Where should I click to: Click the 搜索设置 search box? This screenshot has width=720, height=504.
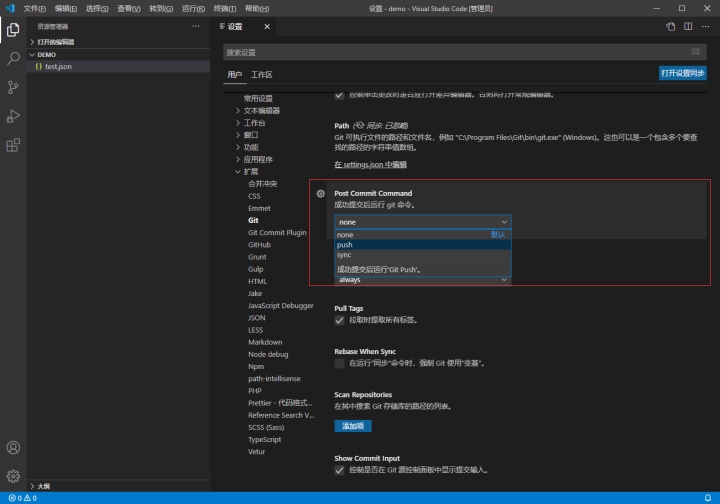[x=465, y=52]
